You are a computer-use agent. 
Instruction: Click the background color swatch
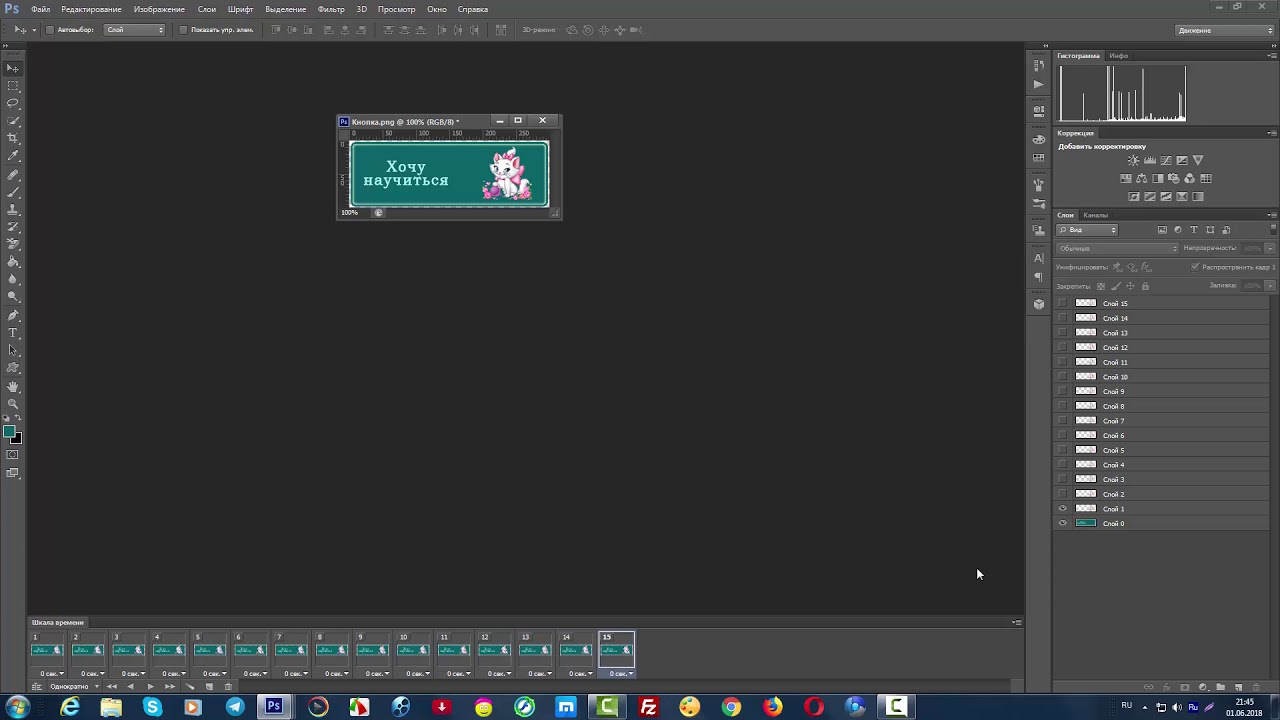(17, 439)
